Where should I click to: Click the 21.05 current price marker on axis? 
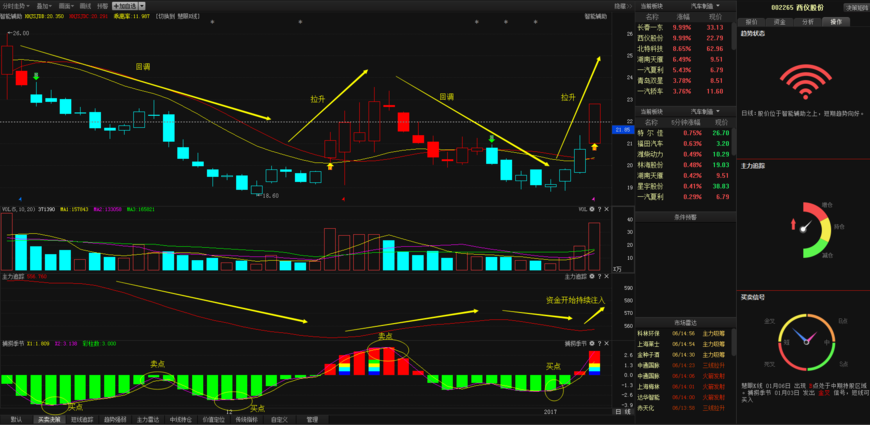pyautogui.click(x=623, y=129)
